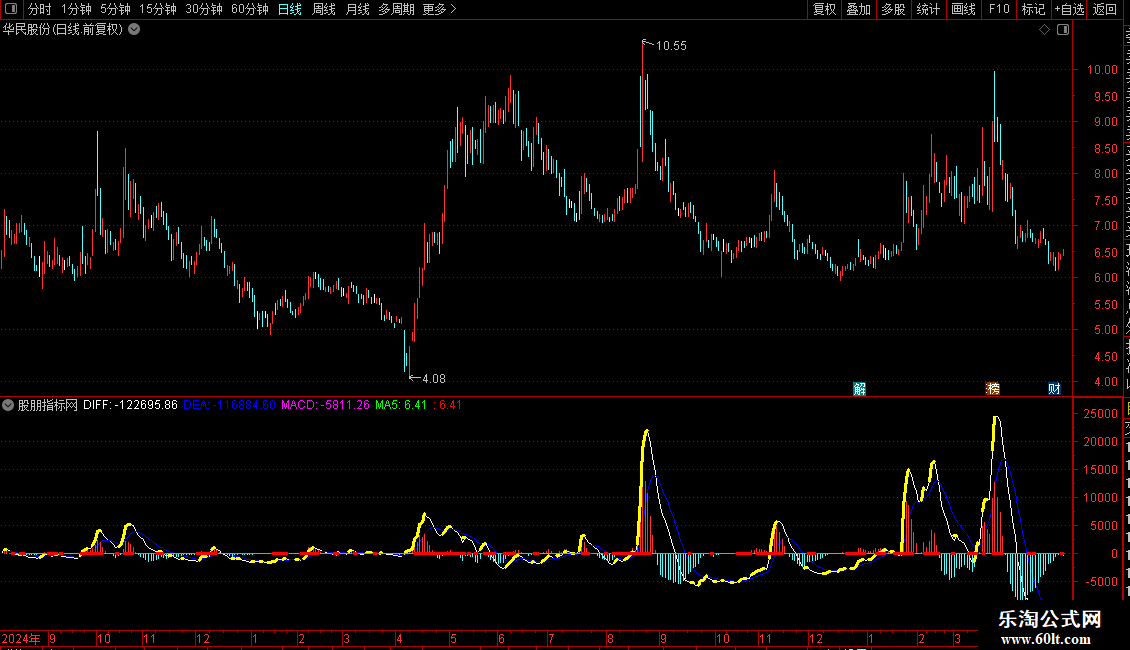This screenshot has height=650, width=1130.
Task: Open the 多周期 multi-period view
Action: 396,9
